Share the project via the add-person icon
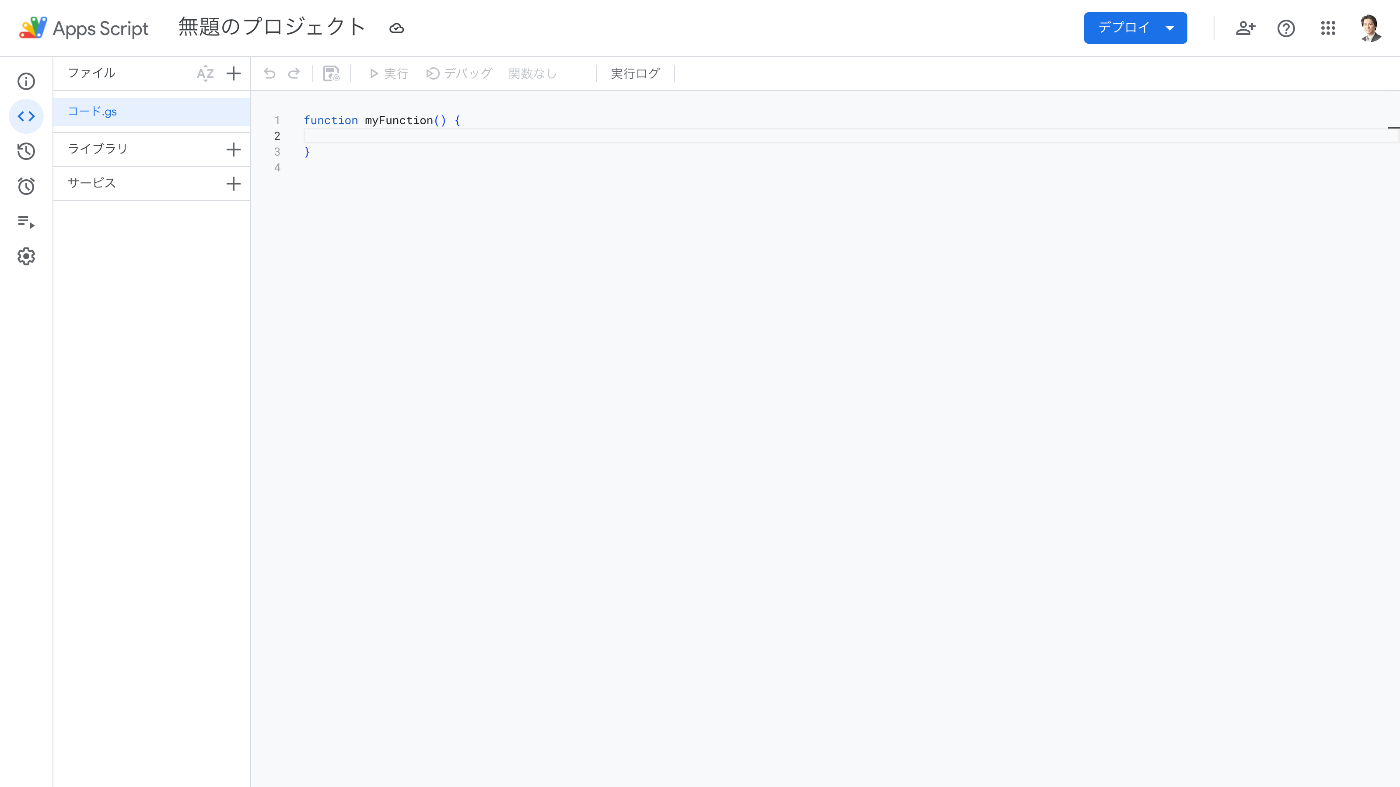1400x787 pixels. pyautogui.click(x=1246, y=28)
